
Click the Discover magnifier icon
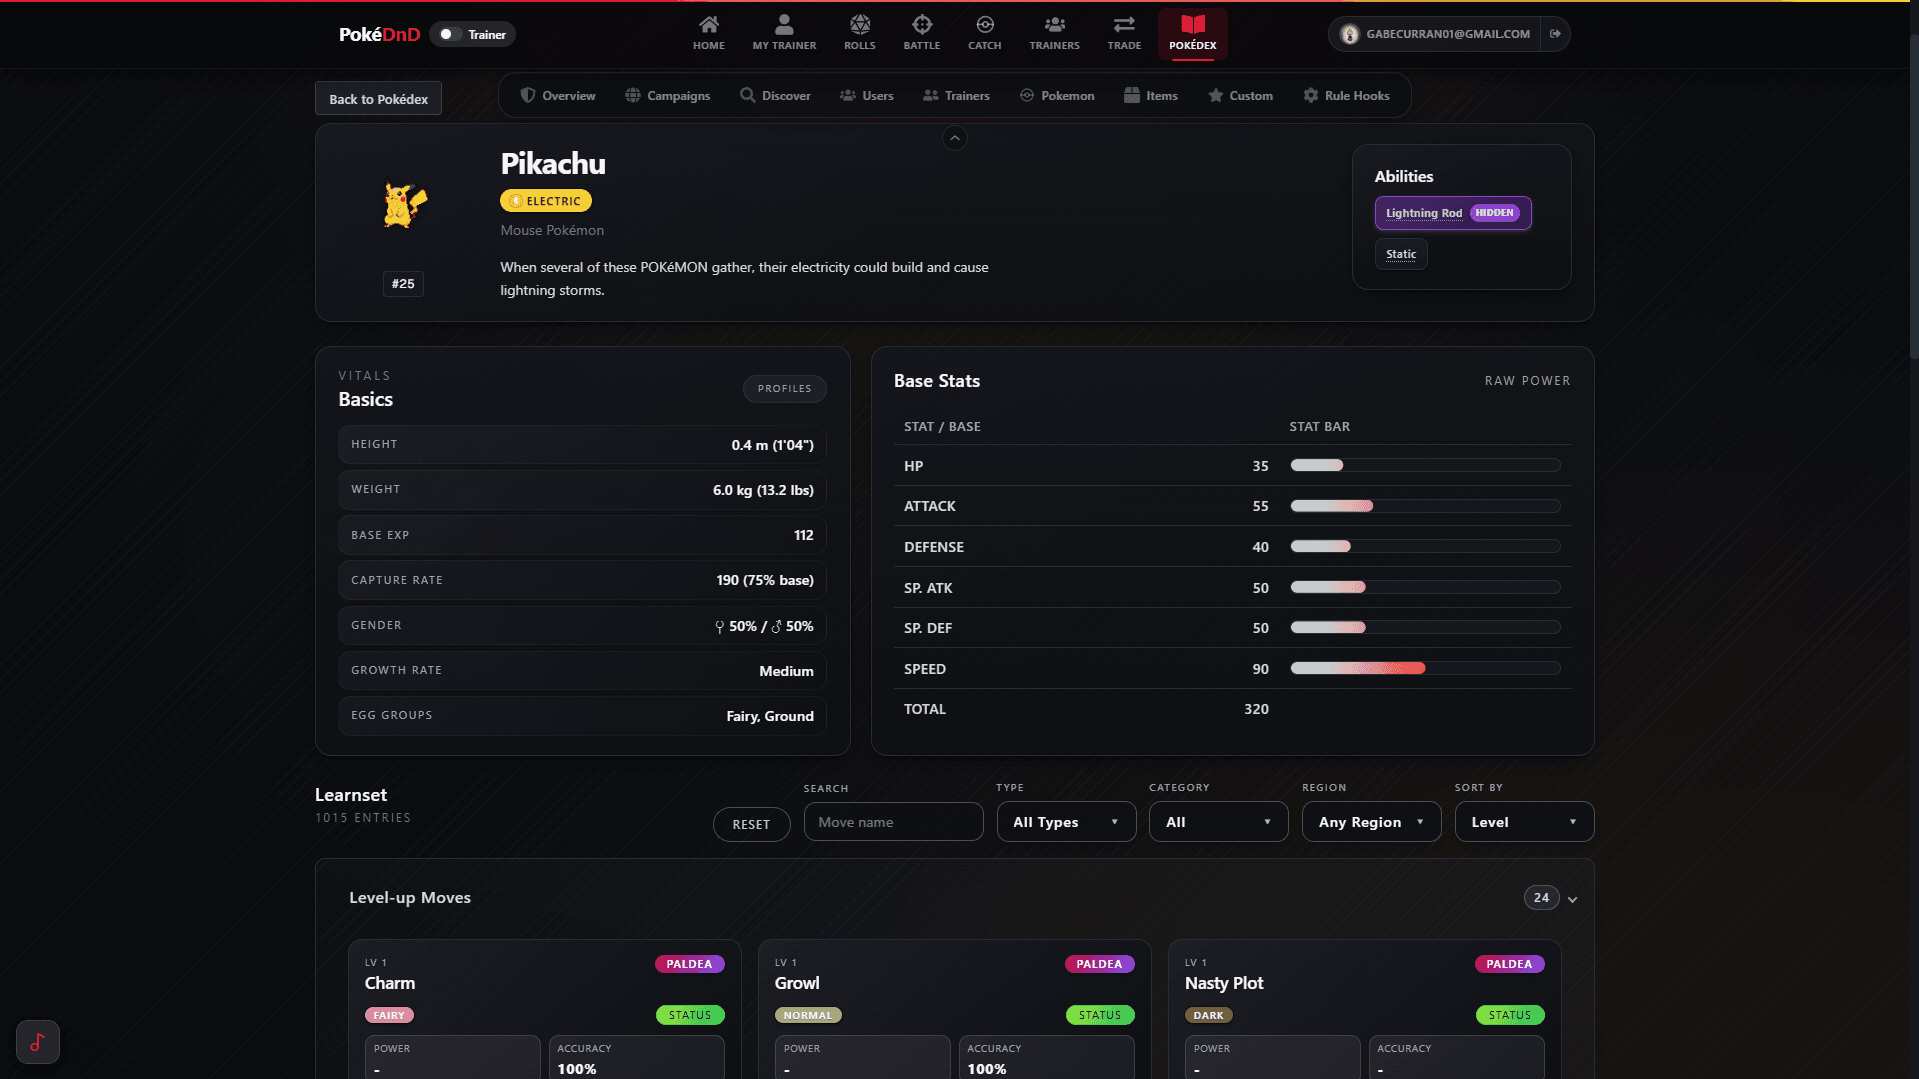click(x=747, y=95)
